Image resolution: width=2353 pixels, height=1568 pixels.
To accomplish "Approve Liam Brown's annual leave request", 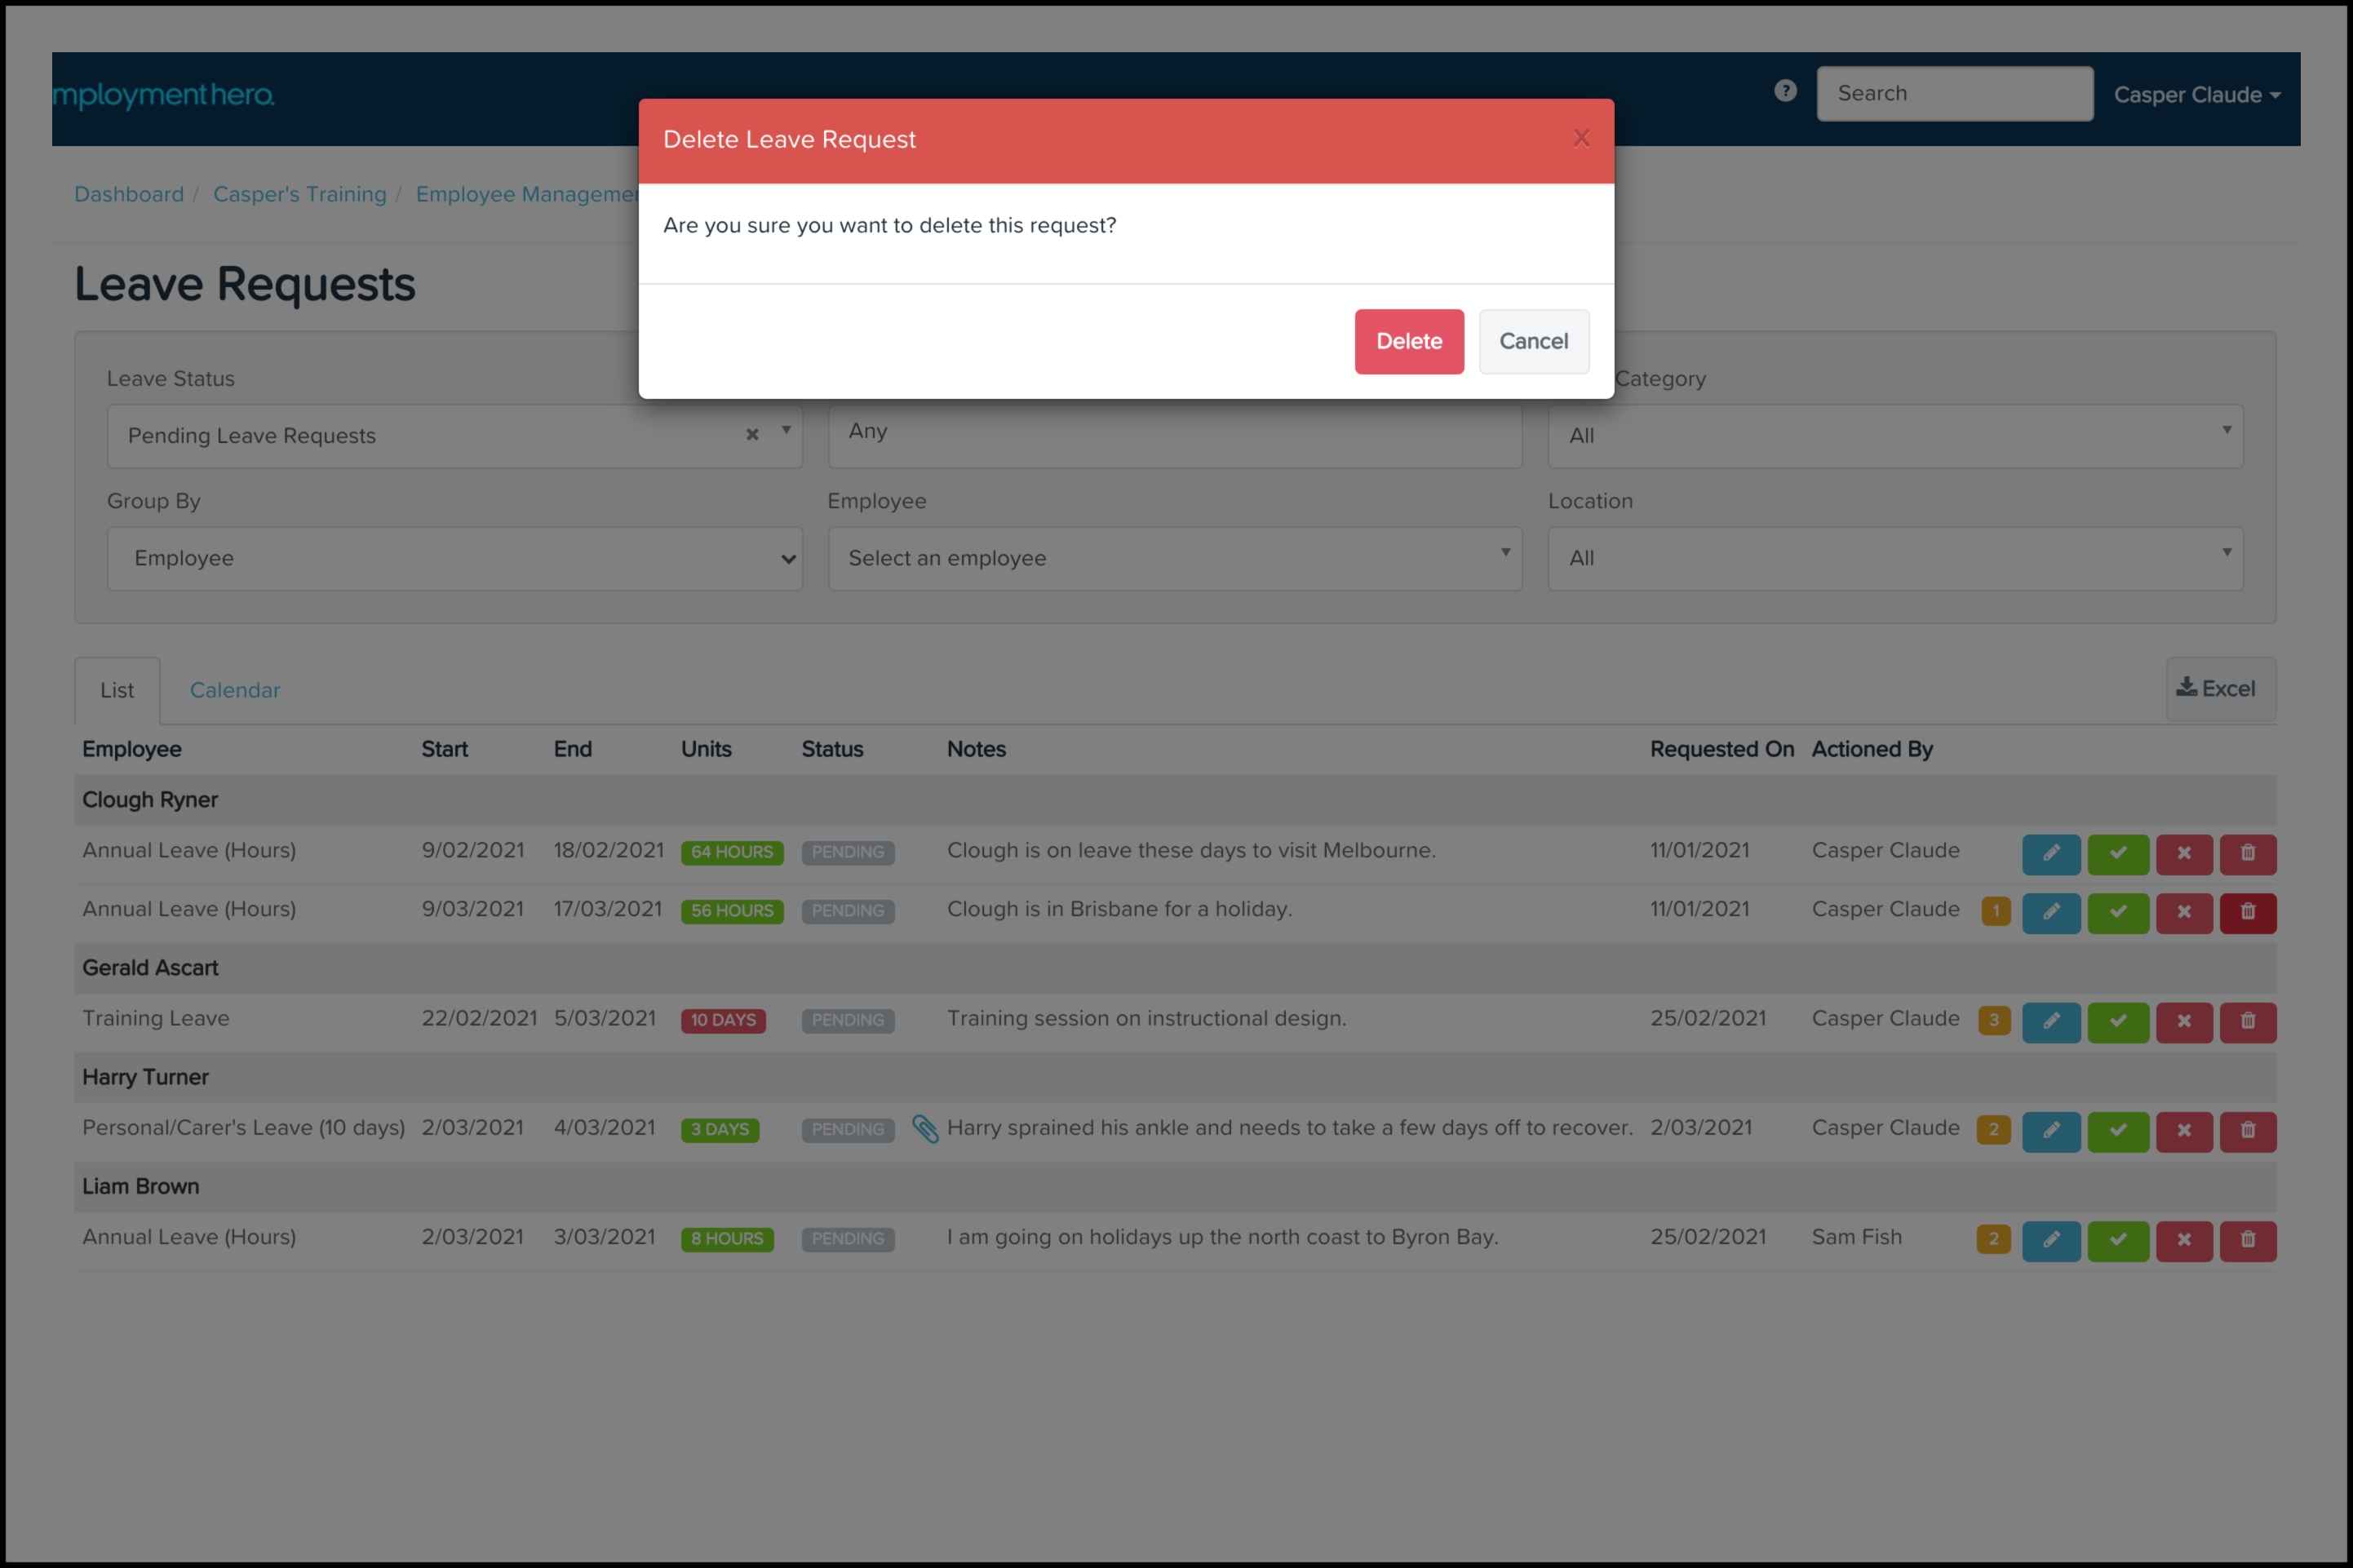I will 2117,1240.
